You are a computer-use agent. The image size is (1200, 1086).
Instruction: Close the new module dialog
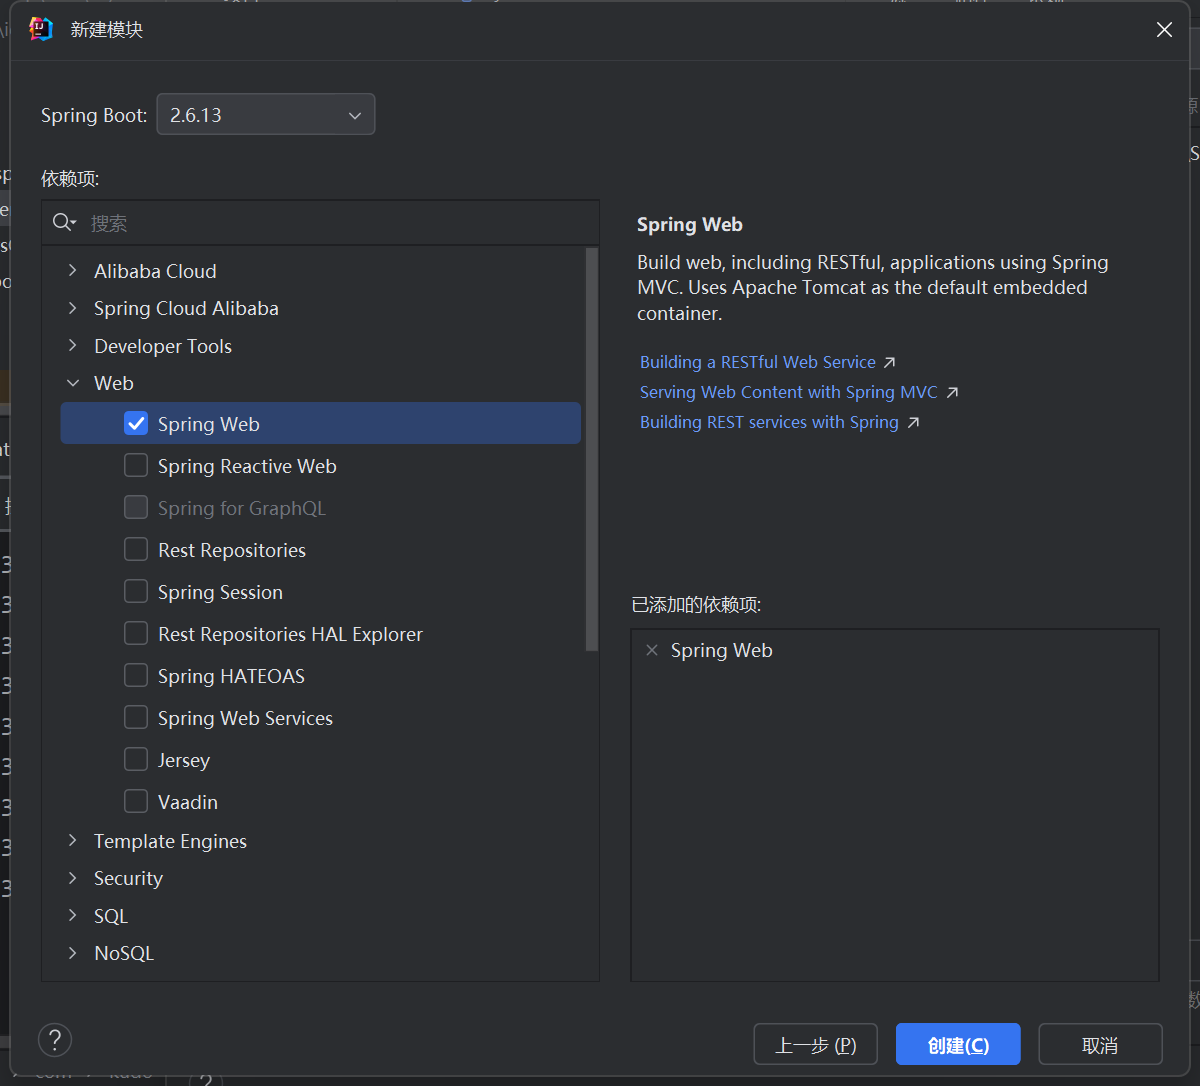point(1164,30)
